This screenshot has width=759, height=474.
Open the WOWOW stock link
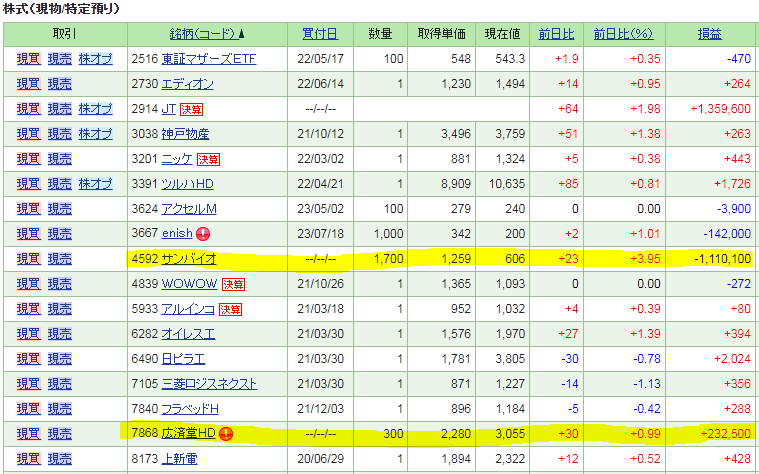tap(189, 284)
